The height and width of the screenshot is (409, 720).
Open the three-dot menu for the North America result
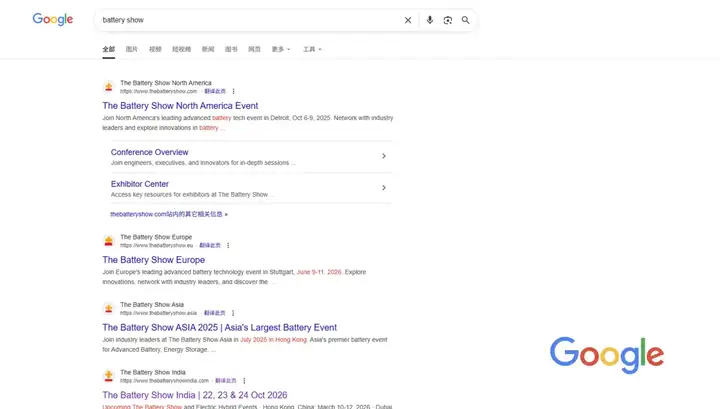[x=234, y=91]
